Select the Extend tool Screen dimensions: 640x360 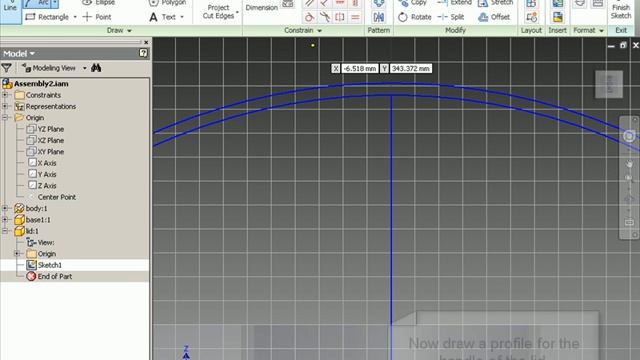coord(454,3)
